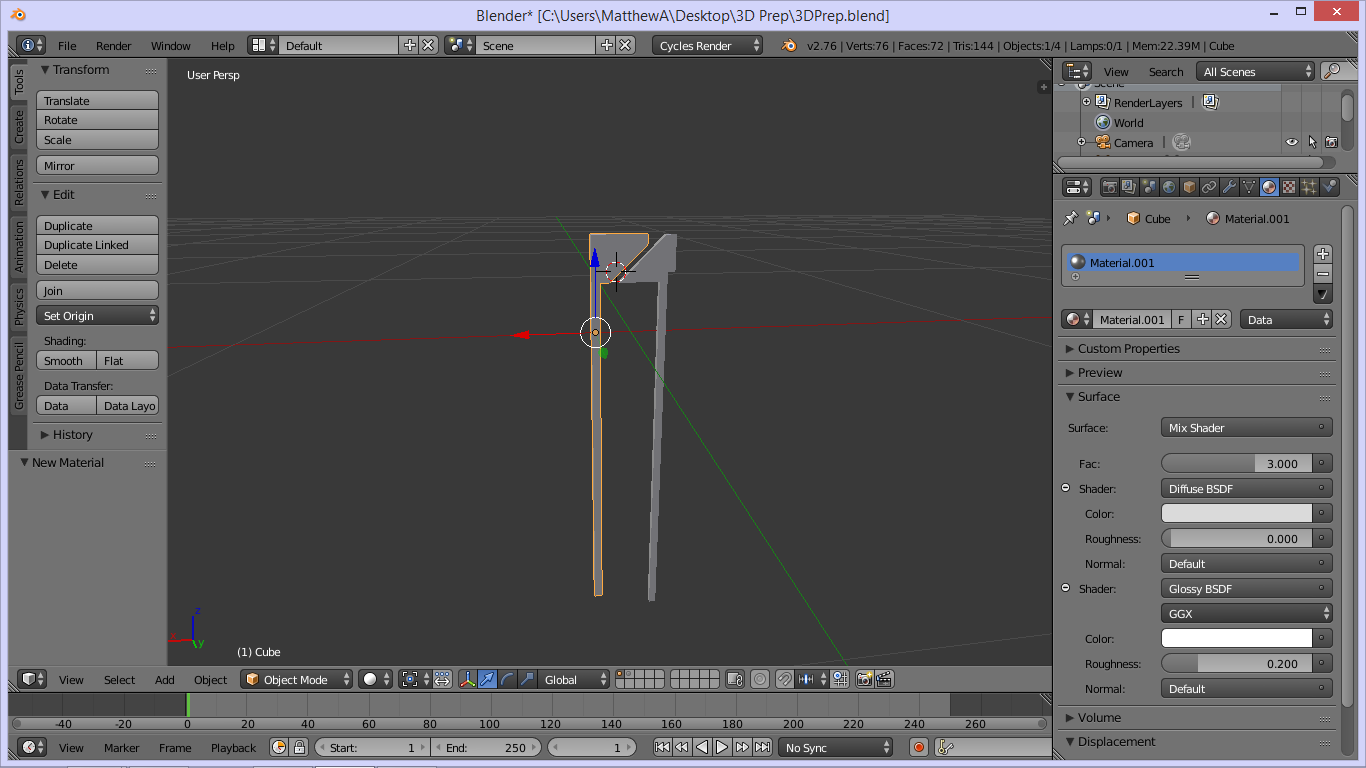Expand the RenderLayers tree item
Image resolution: width=1366 pixels, height=768 pixels.
point(1086,102)
